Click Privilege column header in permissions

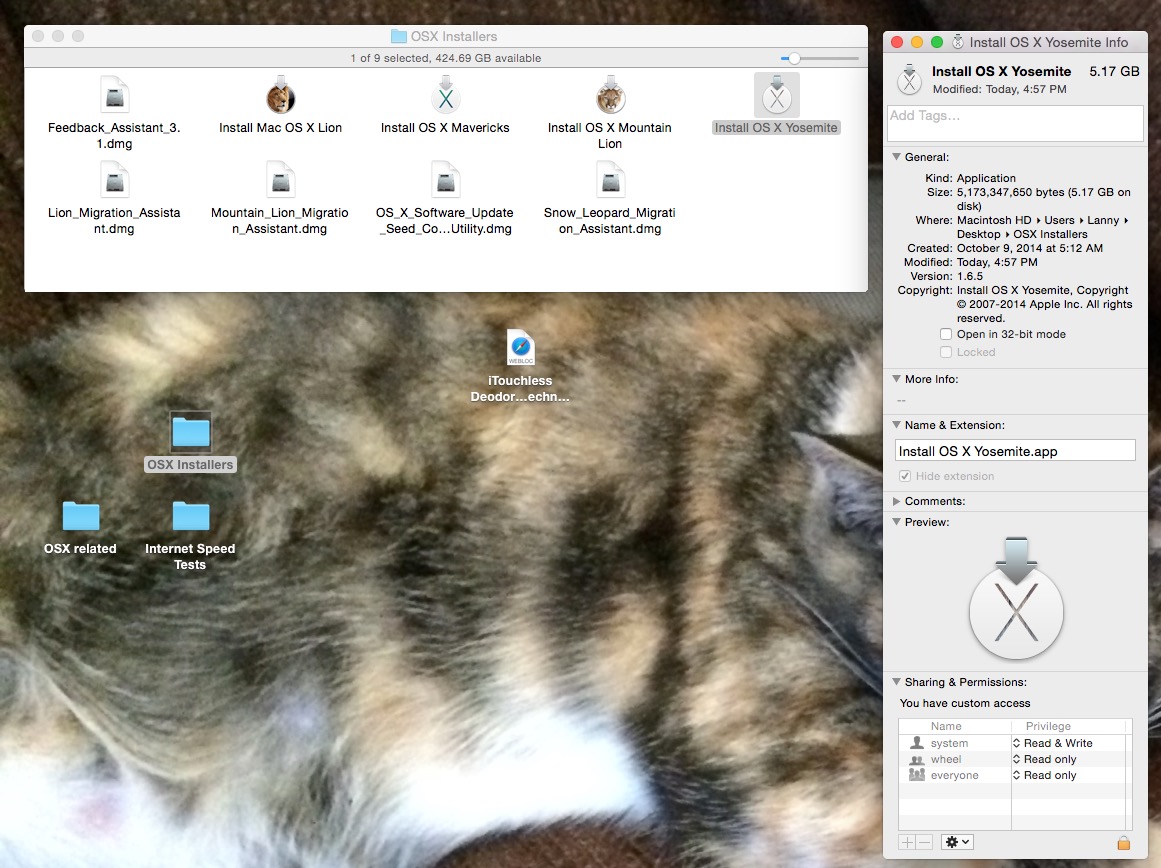pos(1048,726)
